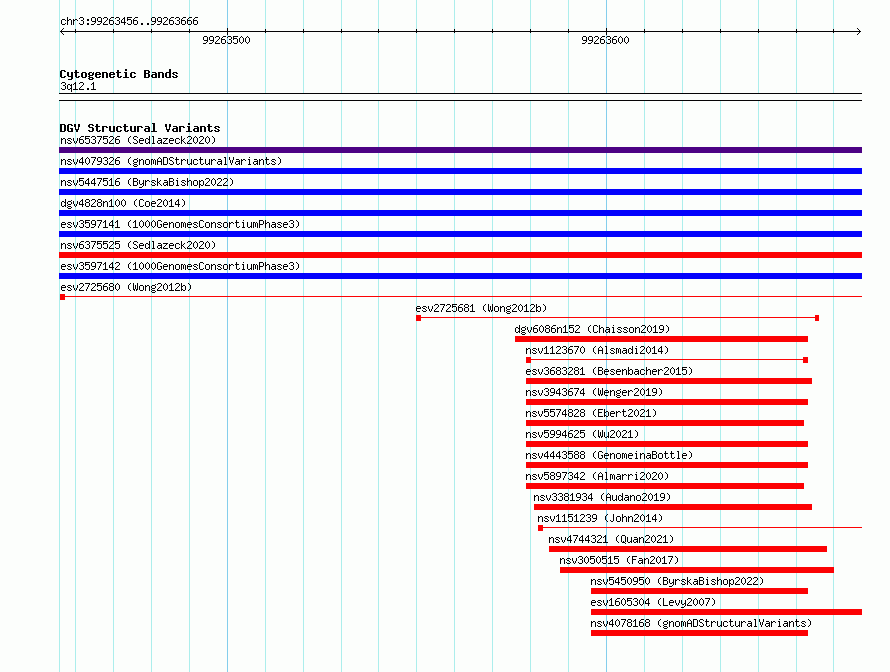Select the nsv4744321 (Quan2021) variant bar
The image size is (890, 672).
coord(688,549)
